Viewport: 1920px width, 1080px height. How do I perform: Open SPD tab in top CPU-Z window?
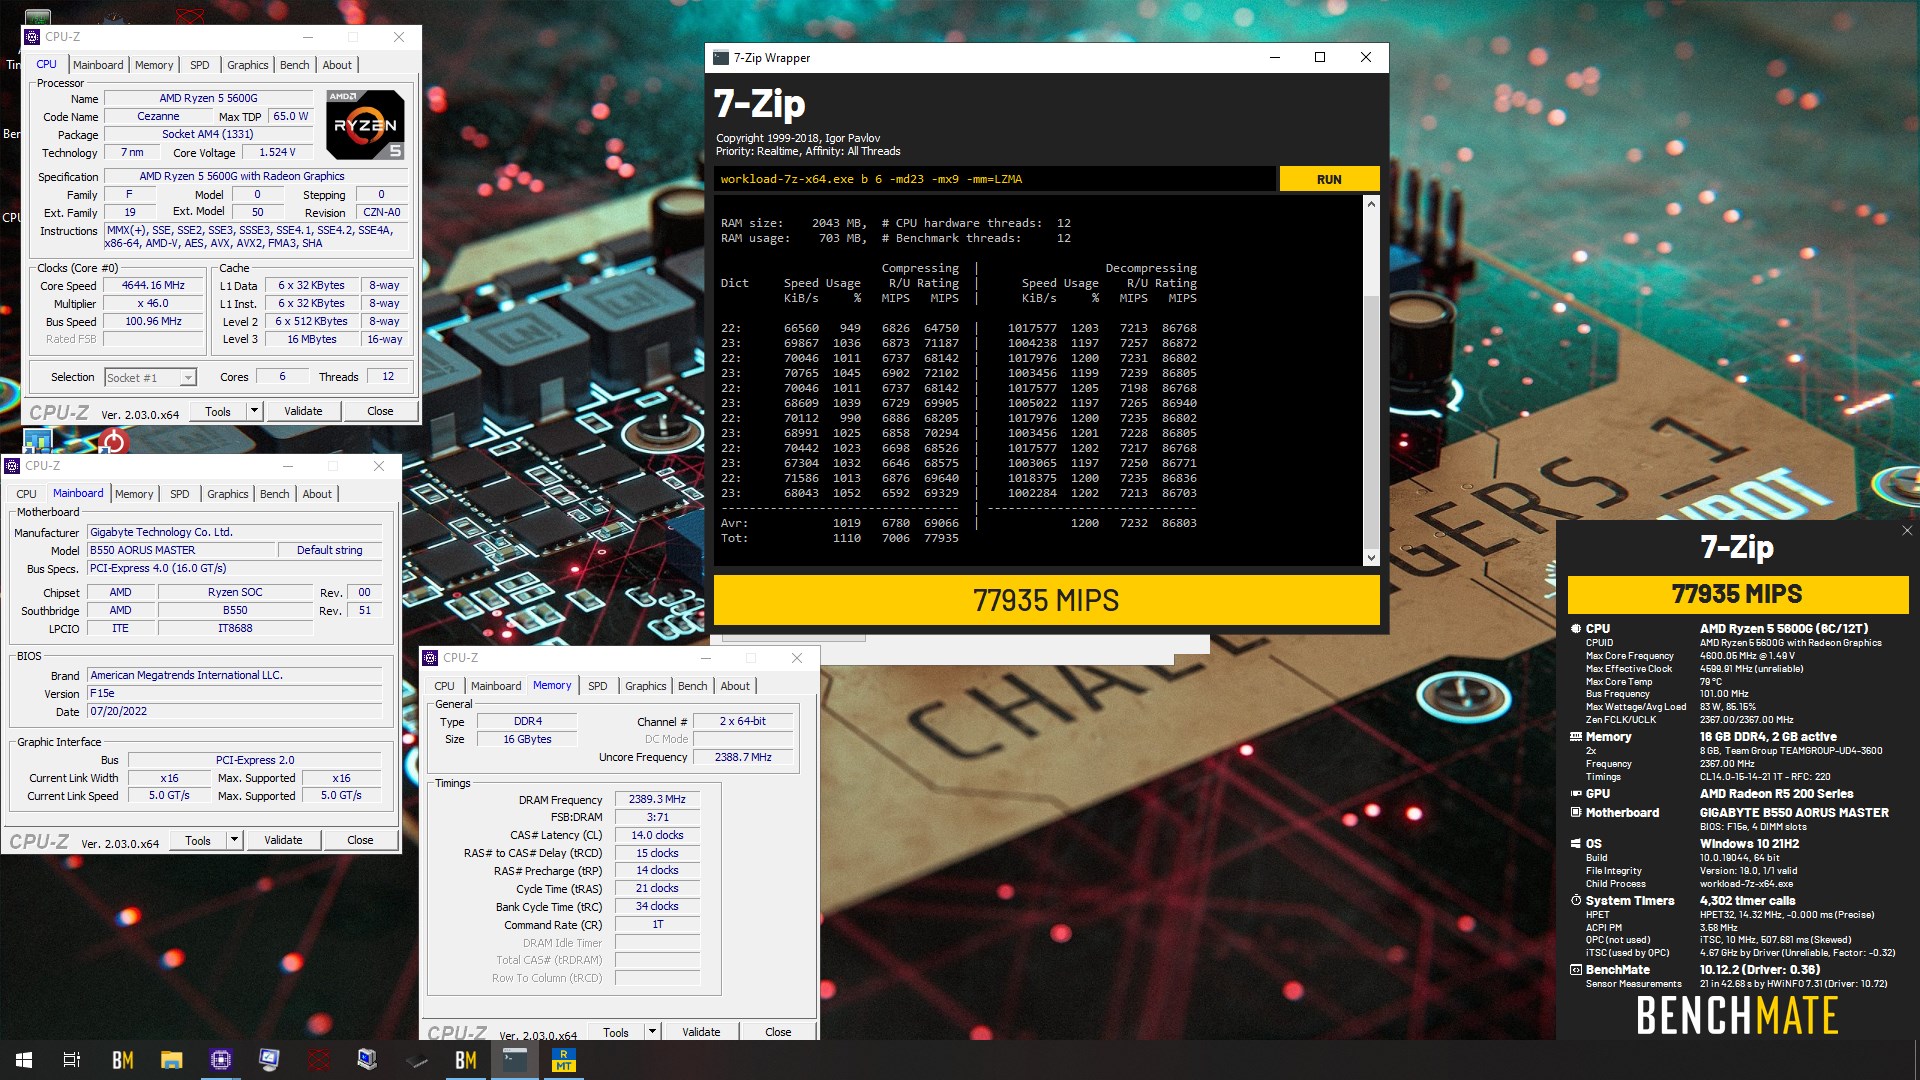click(200, 65)
